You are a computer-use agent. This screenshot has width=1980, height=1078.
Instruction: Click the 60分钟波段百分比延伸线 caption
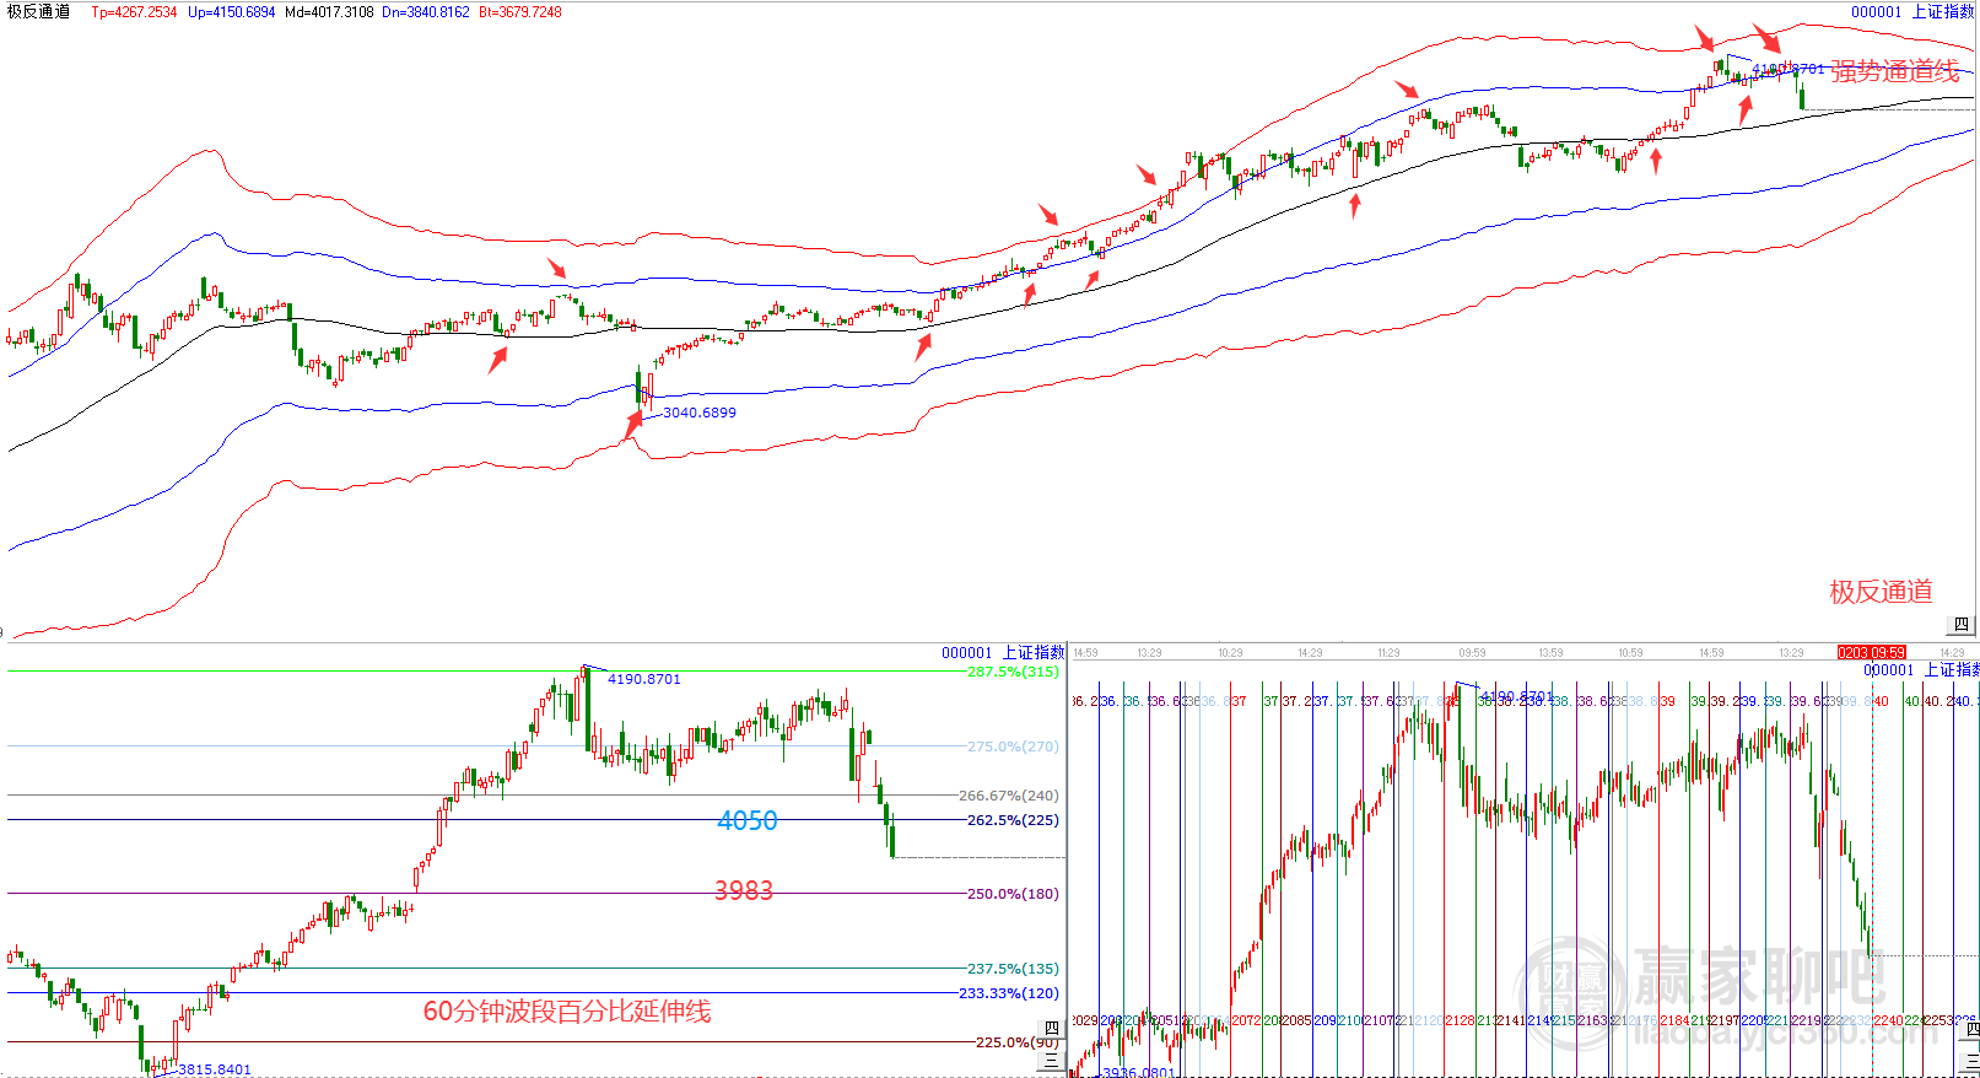point(567,1012)
